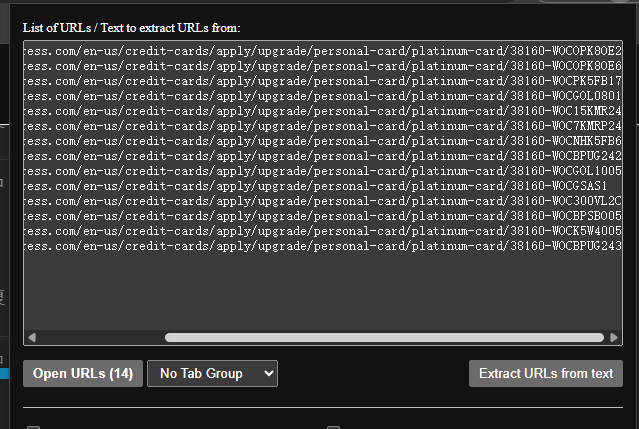This screenshot has width=639, height=429.
Task: Click the URL line ending W0CGSAS1
Action: click(316, 186)
